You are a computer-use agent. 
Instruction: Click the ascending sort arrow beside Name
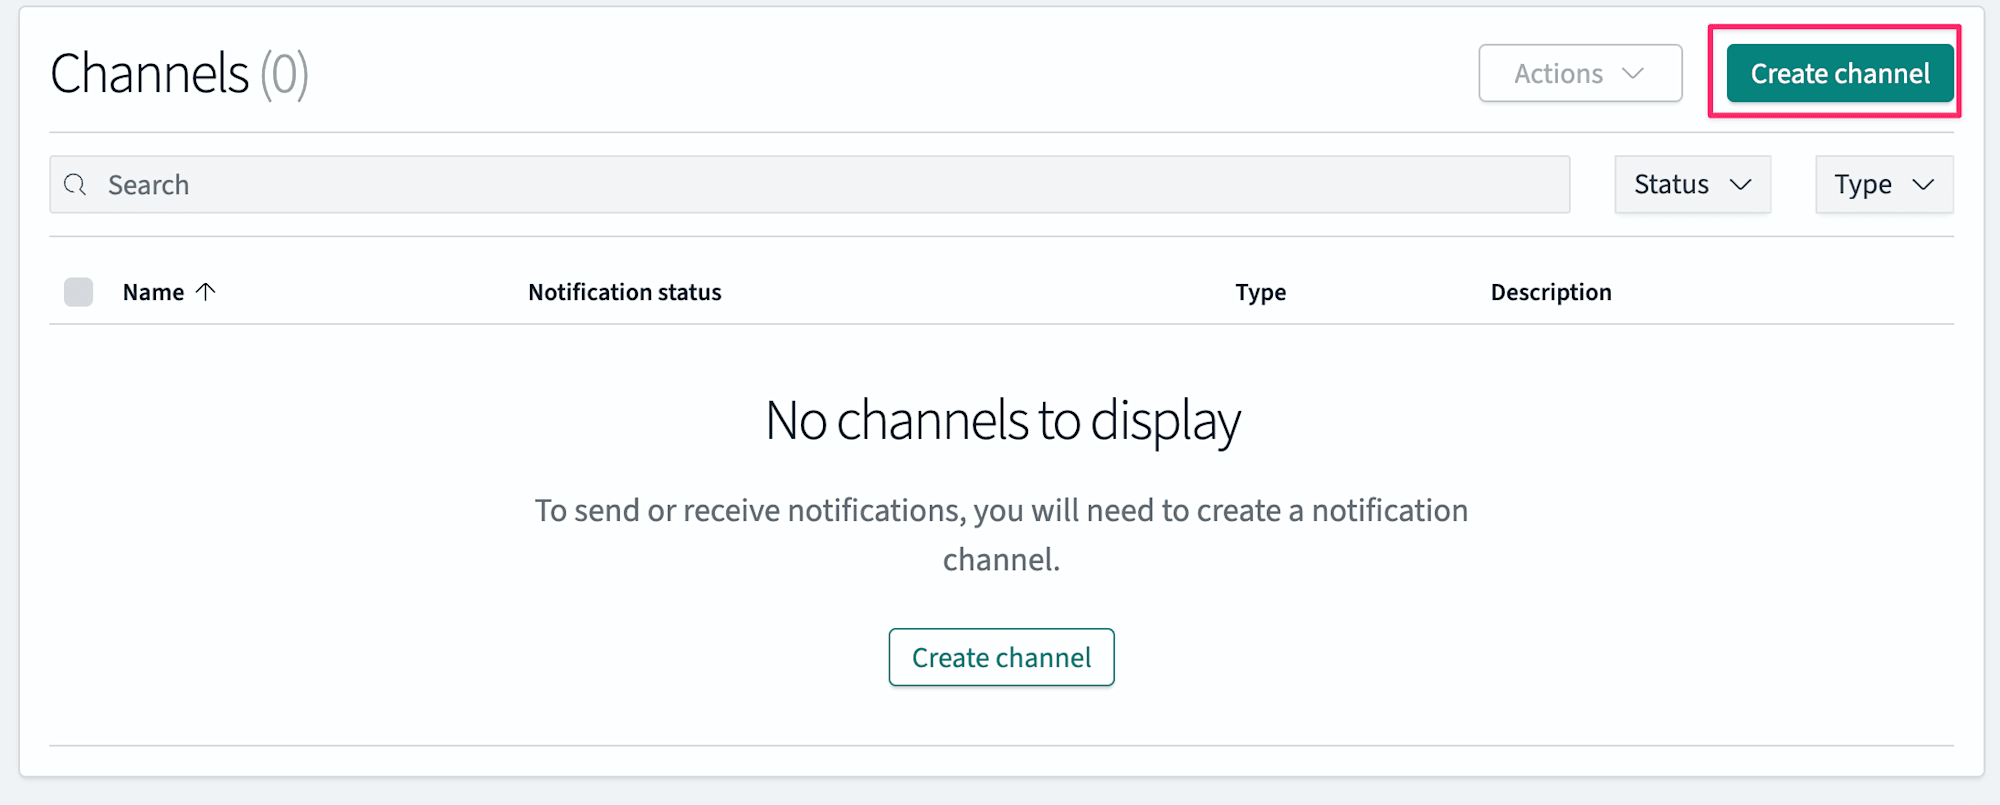(x=206, y=291)
